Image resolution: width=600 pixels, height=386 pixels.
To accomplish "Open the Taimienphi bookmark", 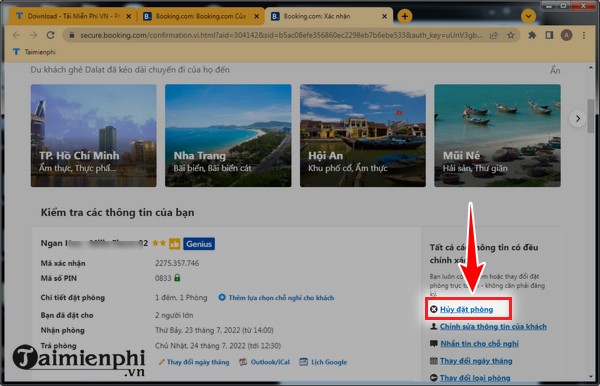I will click(34, 52).
